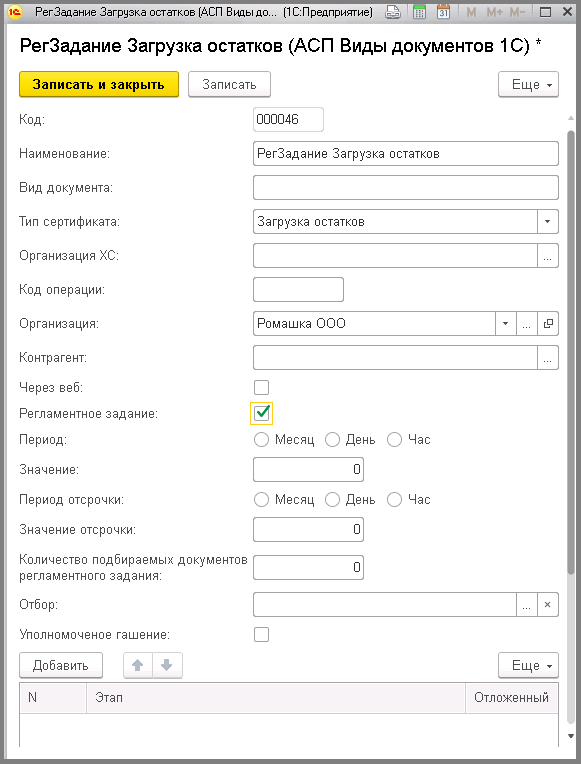Screen dimensions: 581x764
Task: Open the calculator icon in title bar
Action: [419, 12]
